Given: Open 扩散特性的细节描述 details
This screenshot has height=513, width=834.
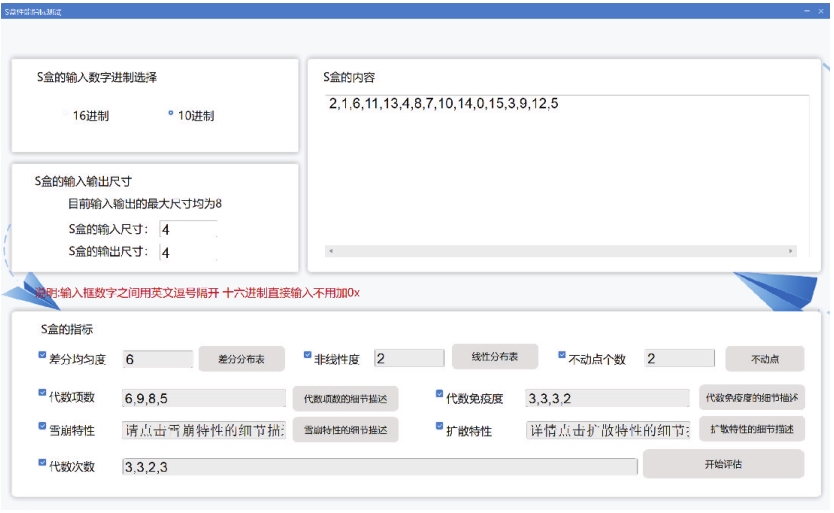Looking at the screenshot, I should tap(751, 429).
